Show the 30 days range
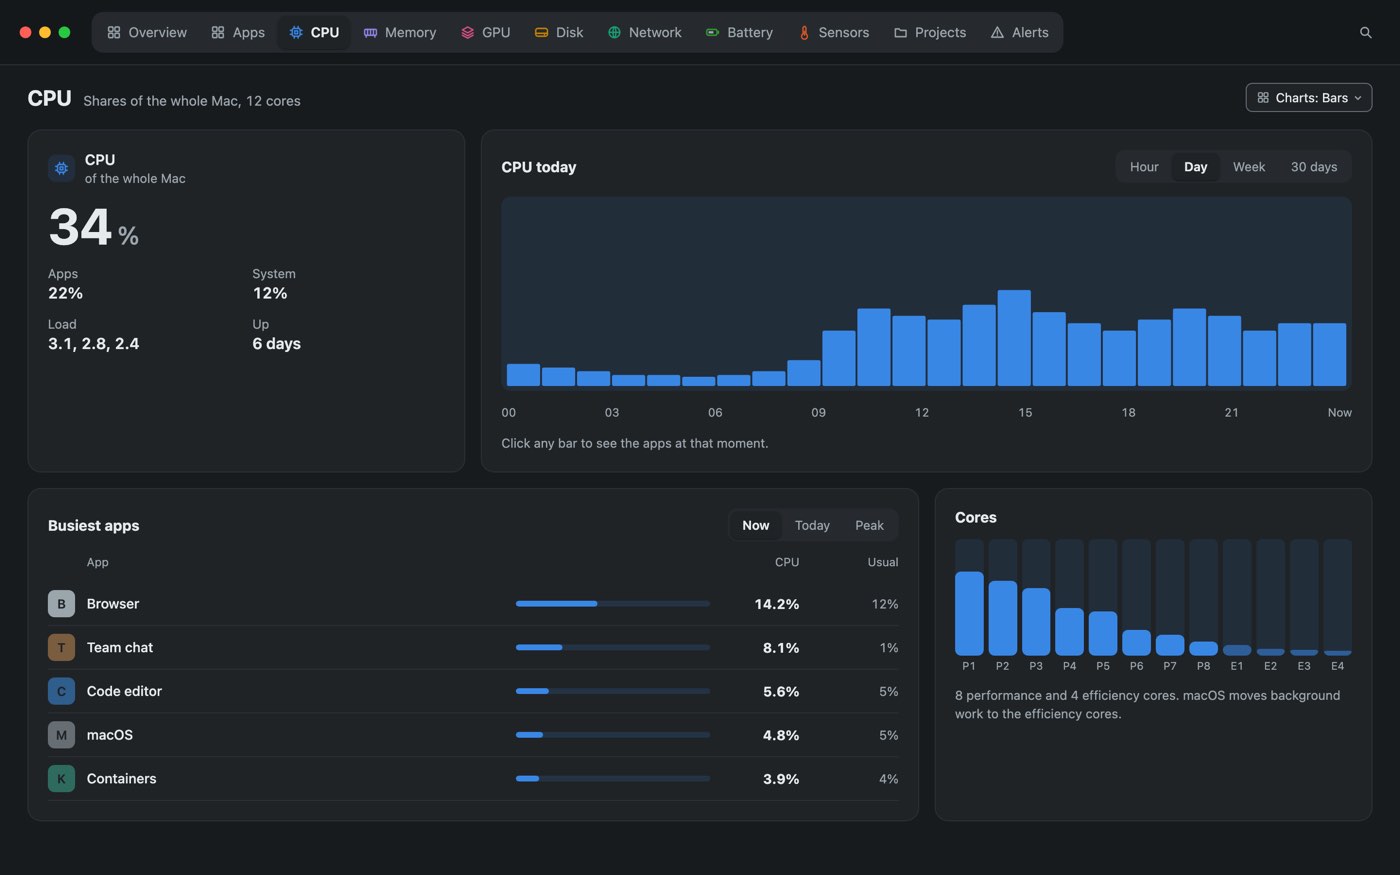The height and width of the screenshot is (875, 1400). pos(1313,167)
